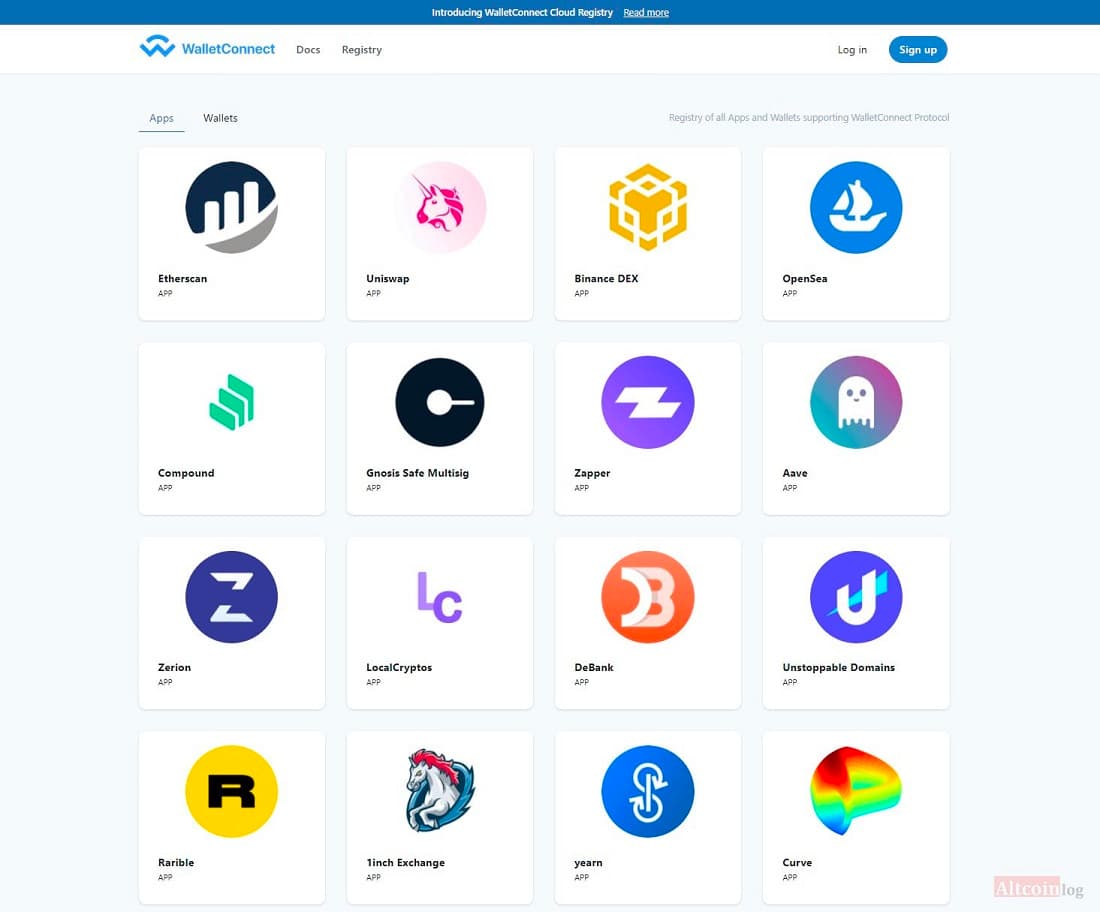Click the 1inch Exchange name label

point(405,862)
